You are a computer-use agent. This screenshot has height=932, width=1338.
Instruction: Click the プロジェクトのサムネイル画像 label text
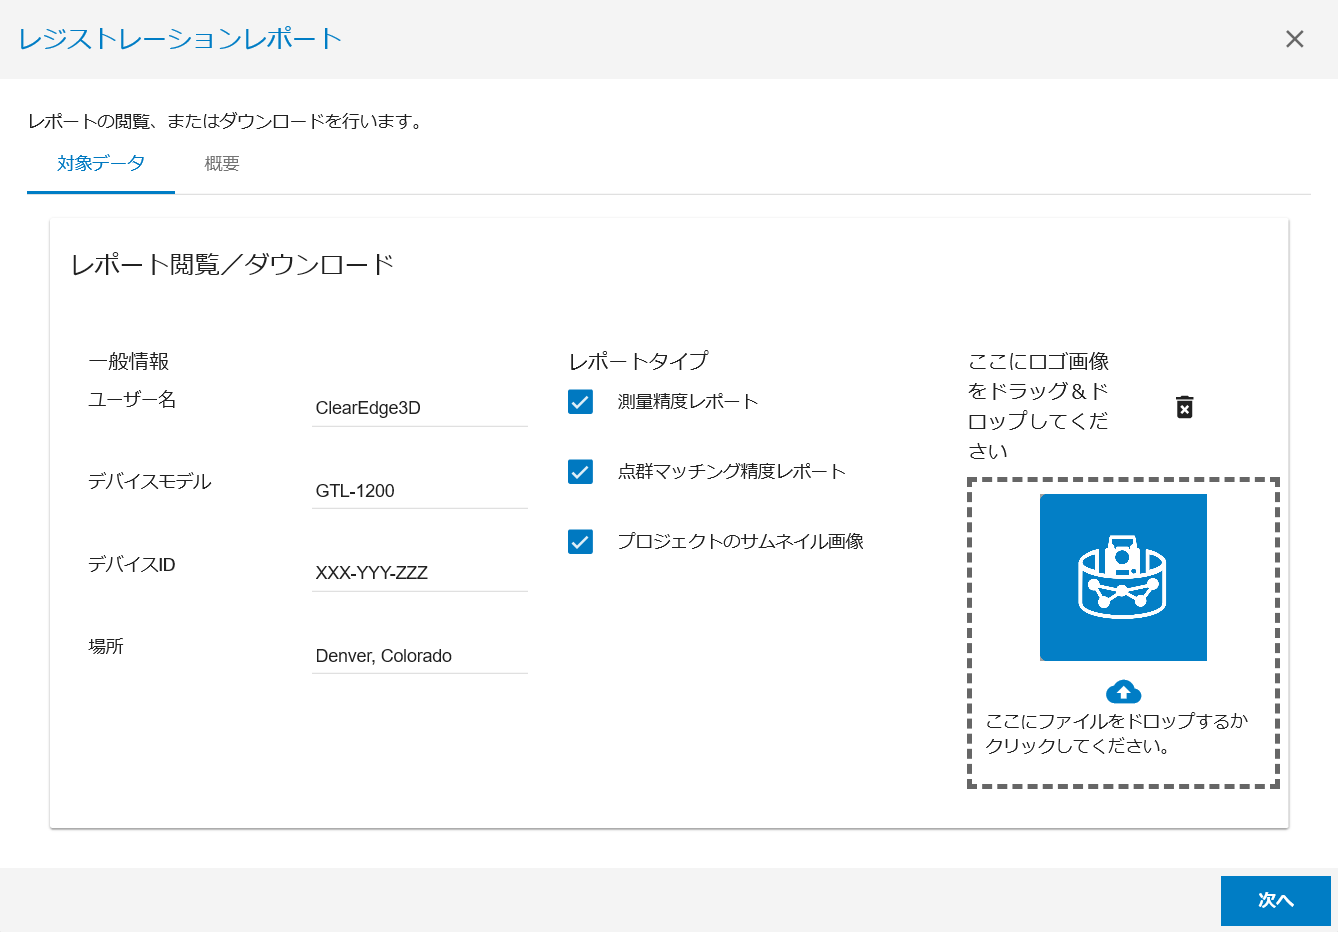740,542
